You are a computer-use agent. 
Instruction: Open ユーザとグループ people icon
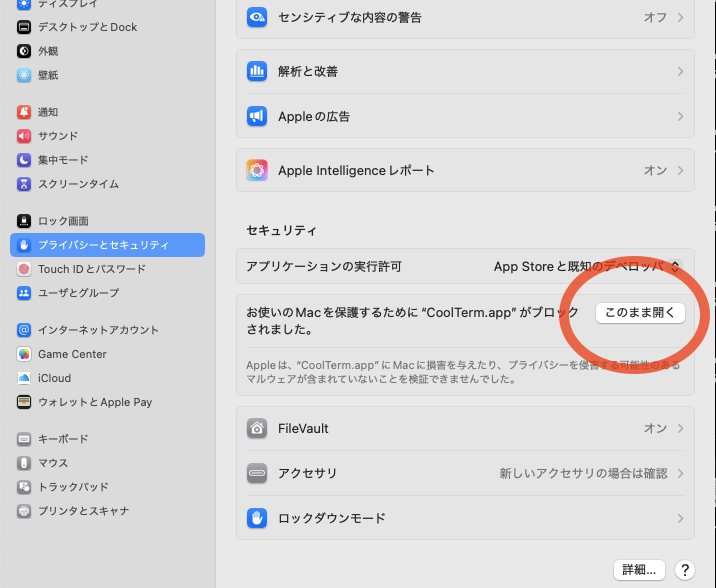(24, 293)
